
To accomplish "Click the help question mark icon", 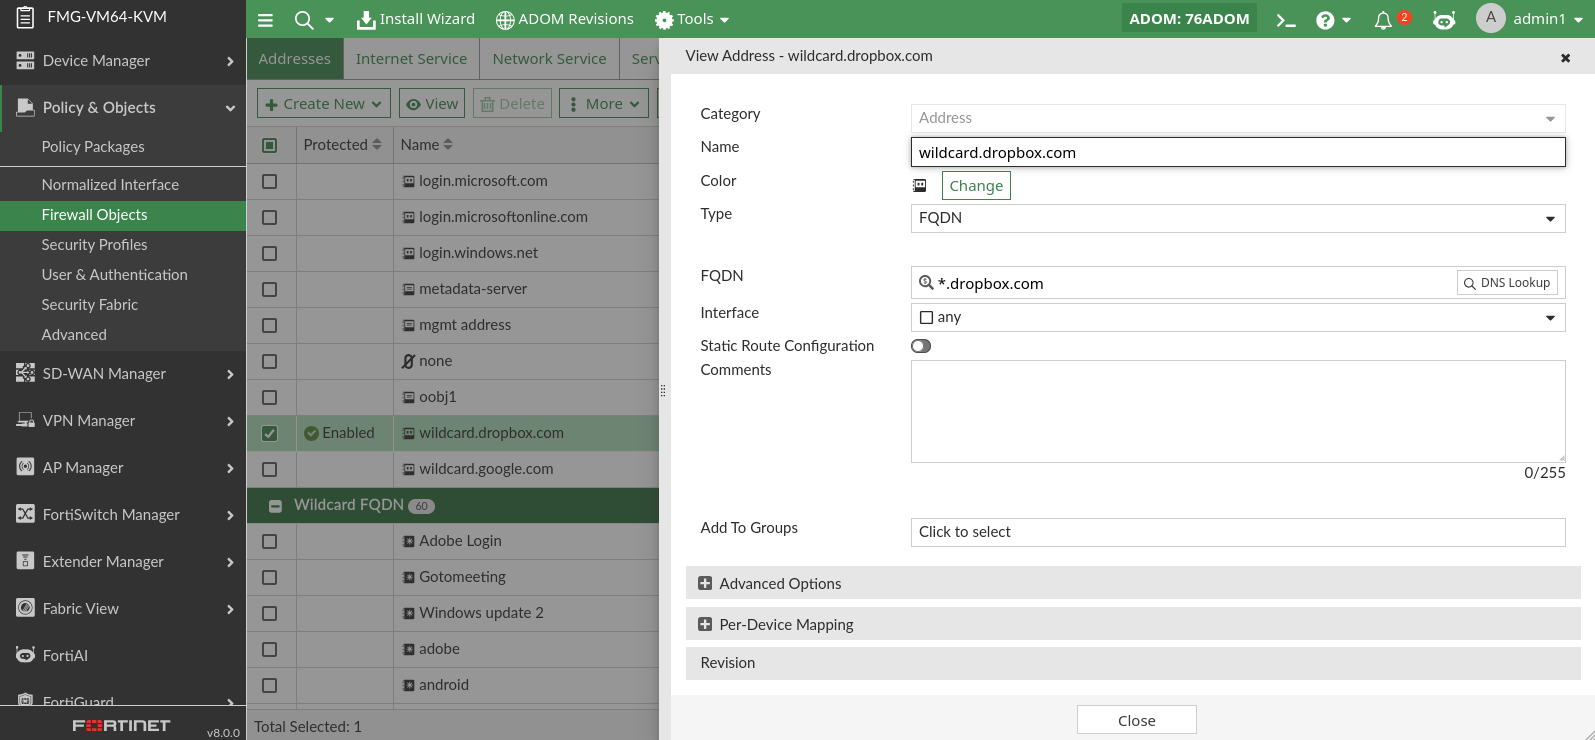I will tap(1325, 20).
